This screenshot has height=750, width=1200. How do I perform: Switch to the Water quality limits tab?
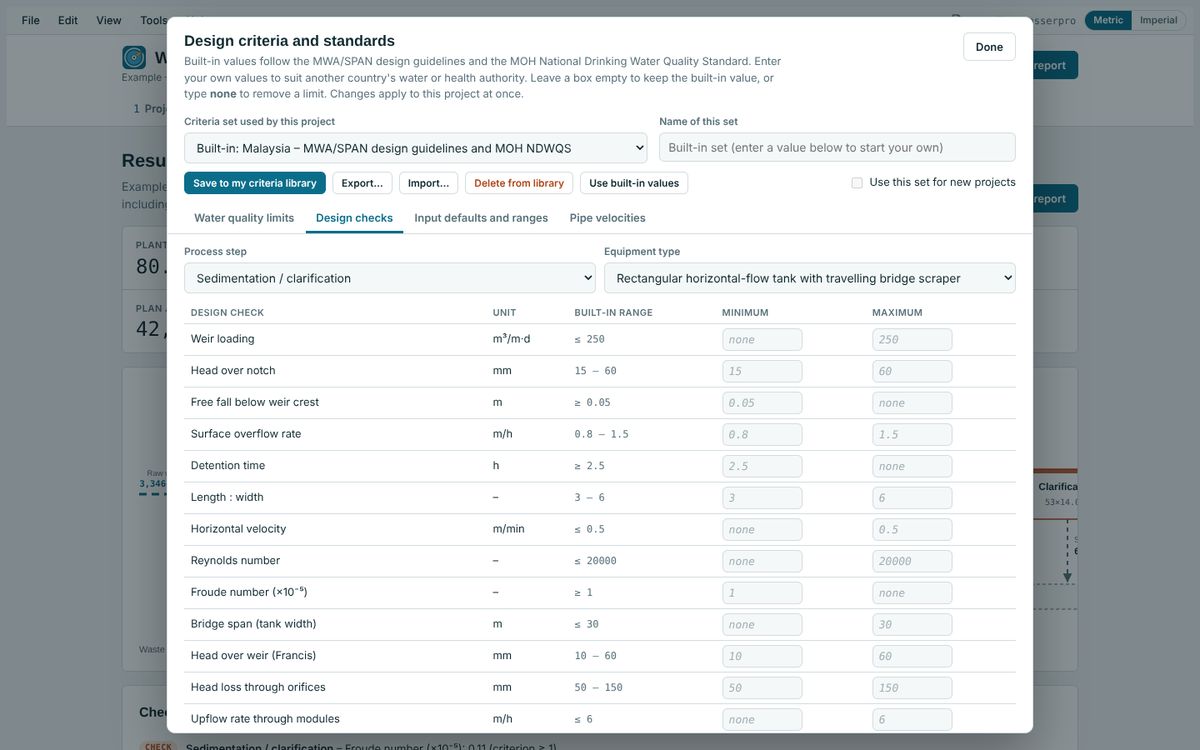click(x=244, y=218)
